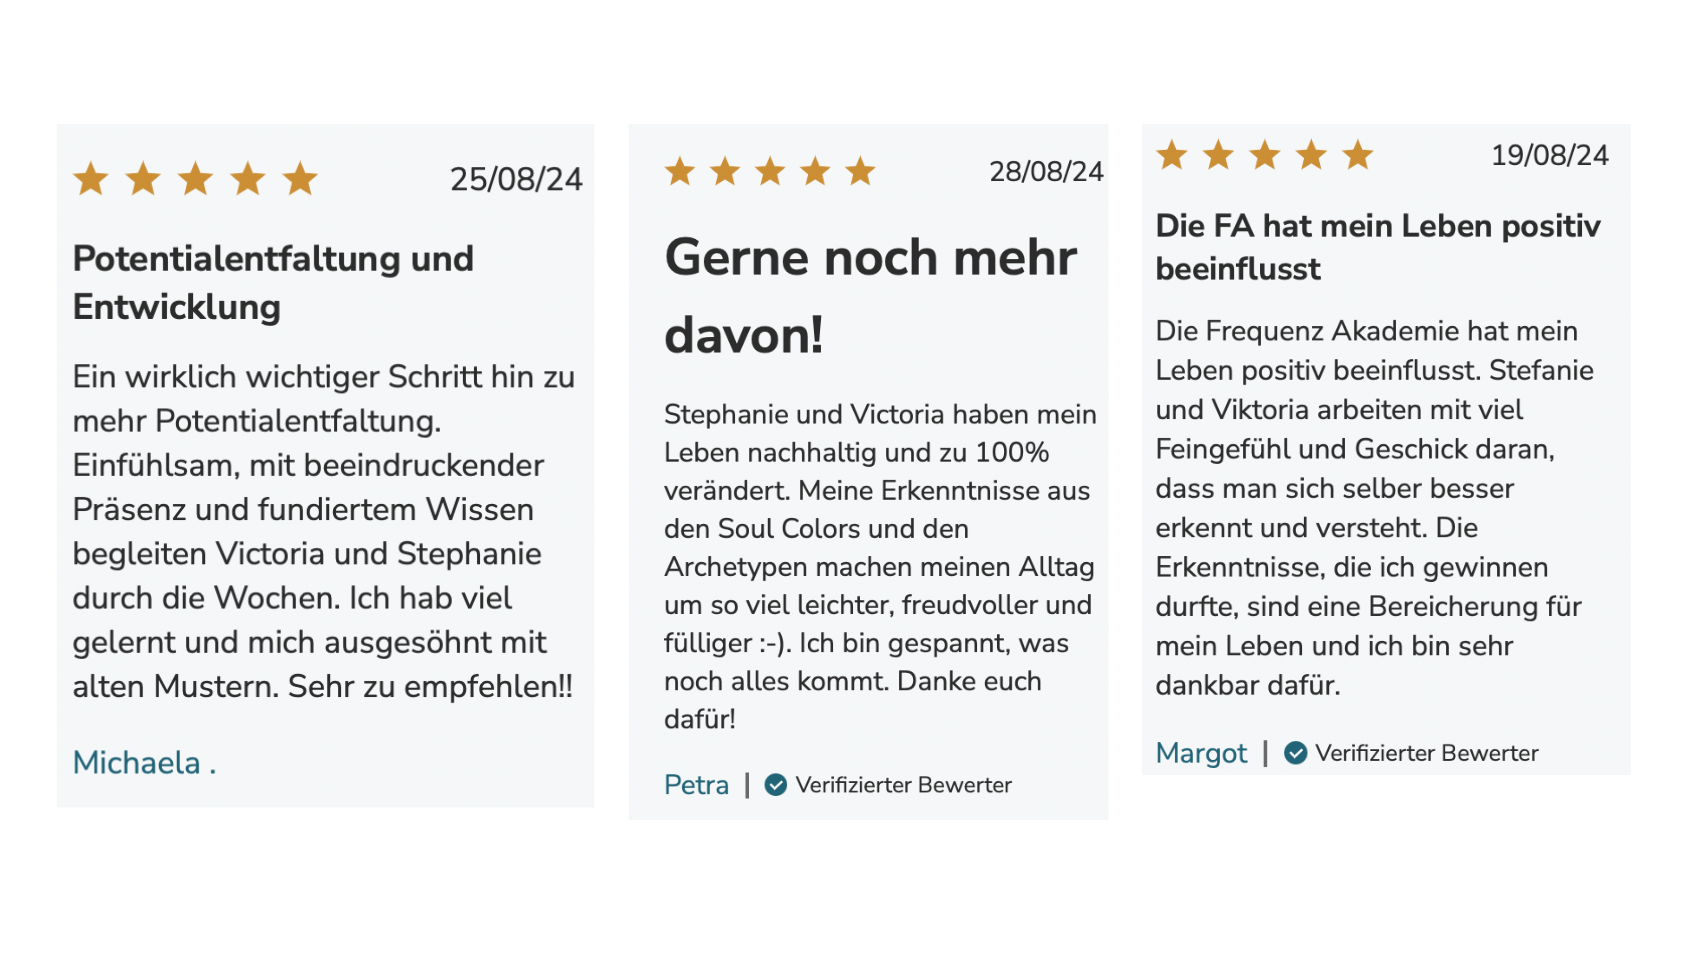Click the date 19/08/24
The image size is (1708, 960).
tap(1550, 155)
